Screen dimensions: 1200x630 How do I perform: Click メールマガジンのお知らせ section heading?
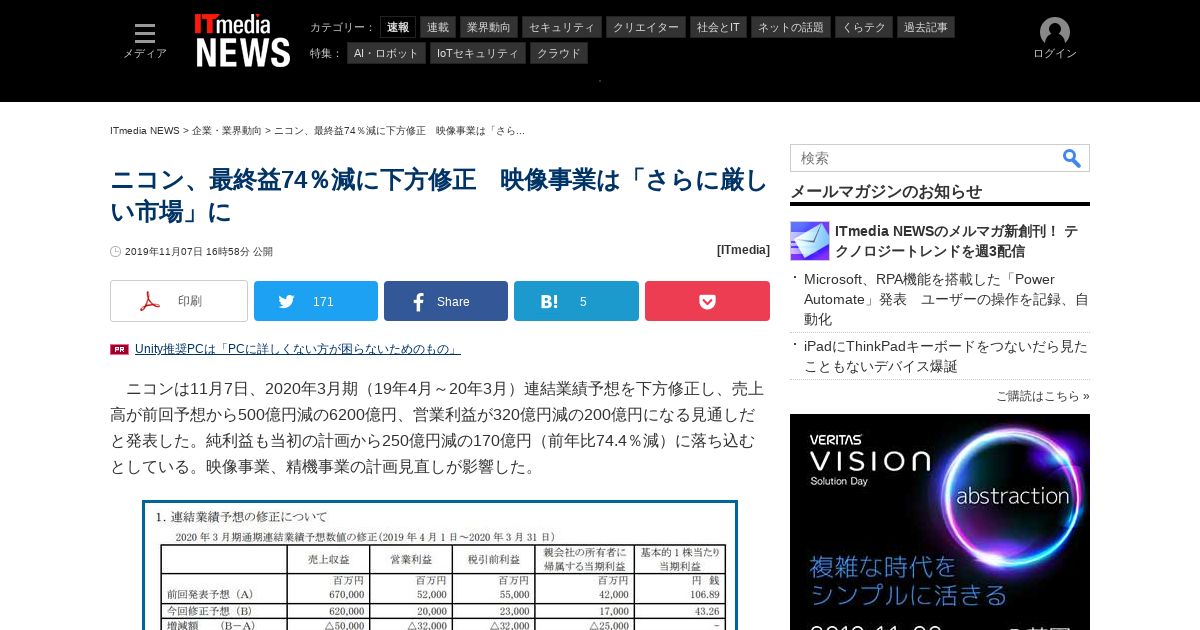pyautogui.click(x=886, y=191)
